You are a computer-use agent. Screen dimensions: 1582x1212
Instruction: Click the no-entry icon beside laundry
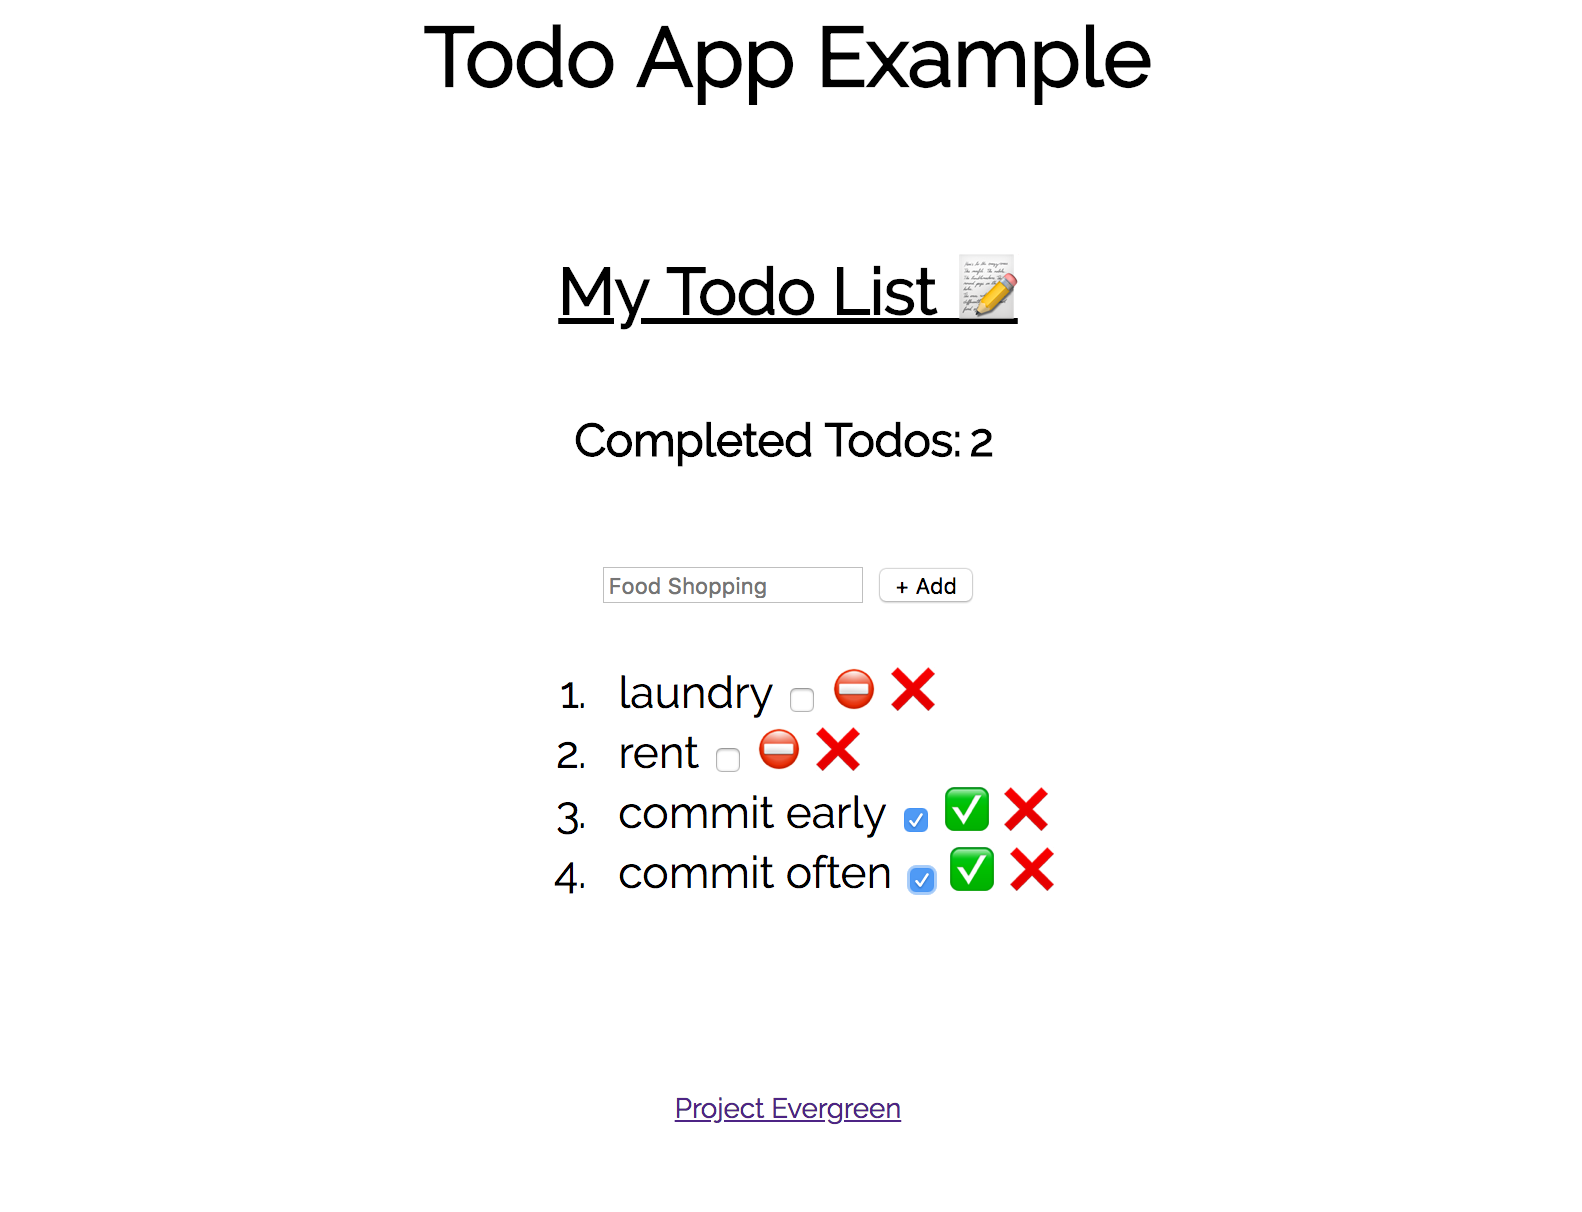(853, 689)
